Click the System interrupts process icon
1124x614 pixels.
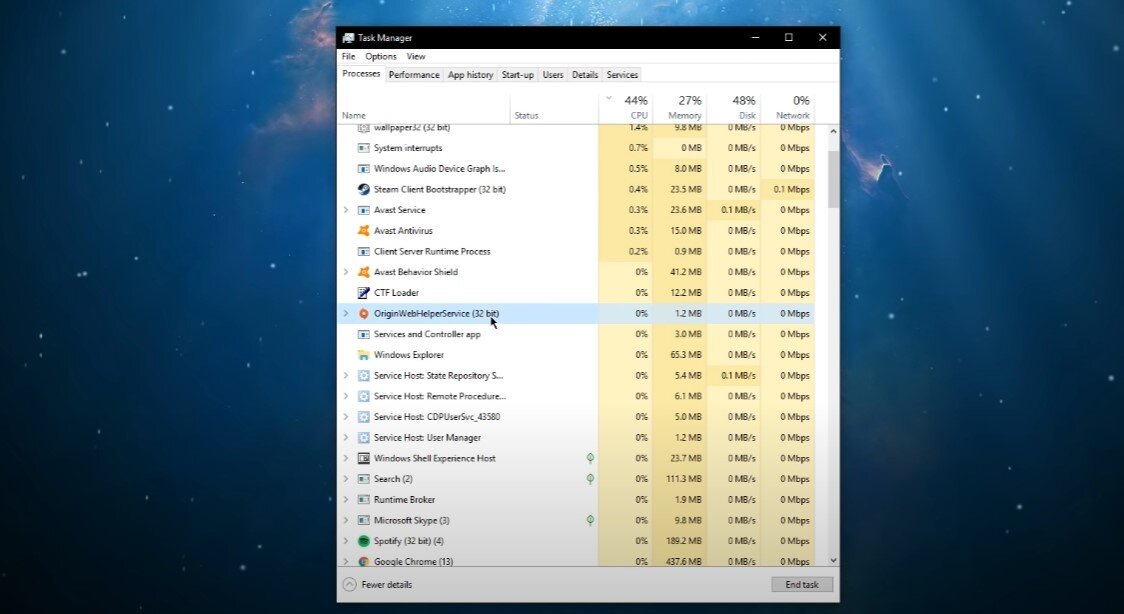[363, 148]
